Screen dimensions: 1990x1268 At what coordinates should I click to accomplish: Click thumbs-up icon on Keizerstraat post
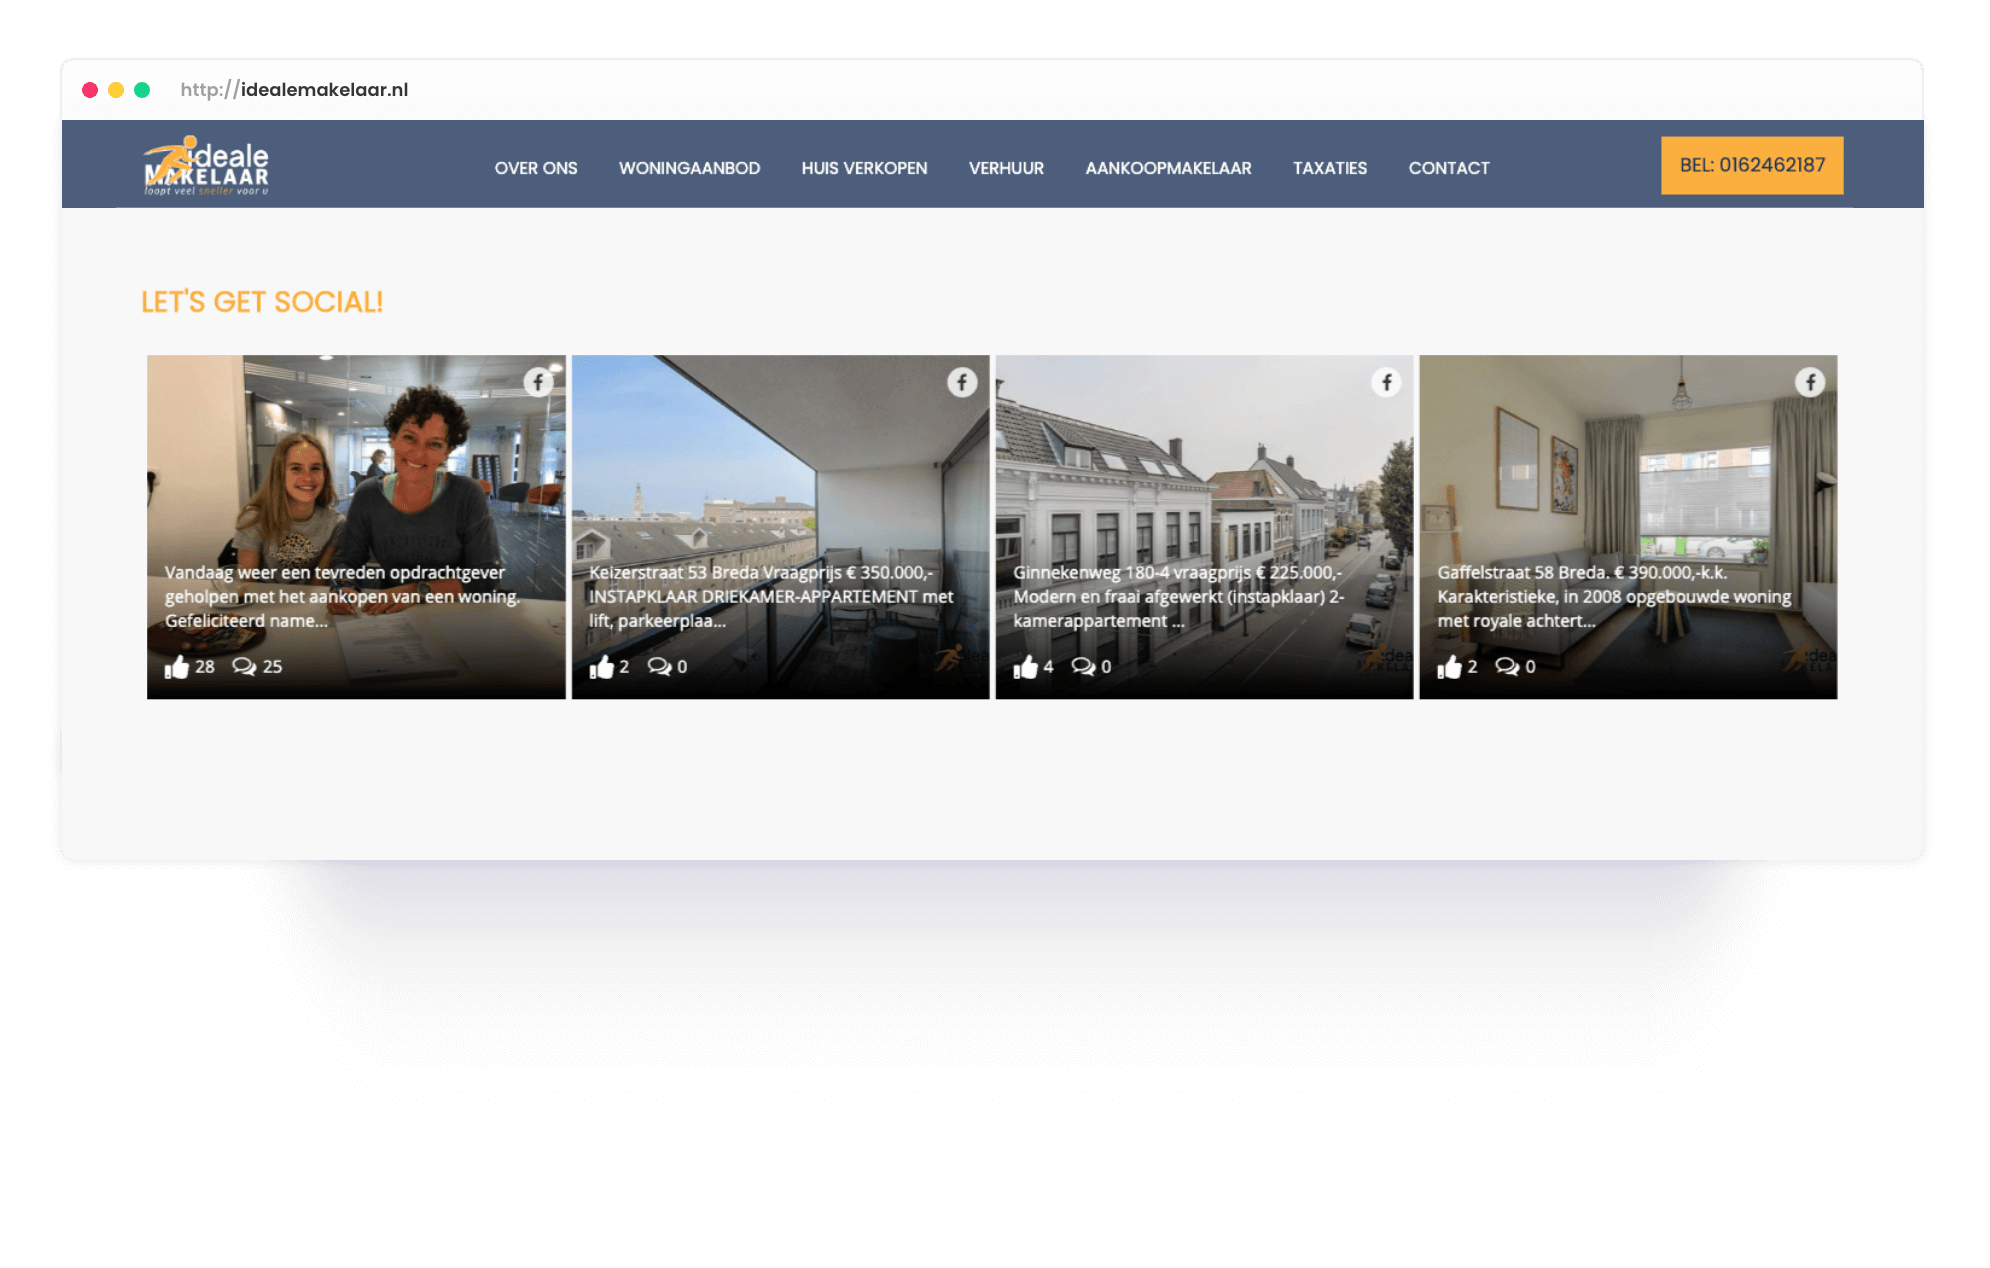tap(601, 667)
